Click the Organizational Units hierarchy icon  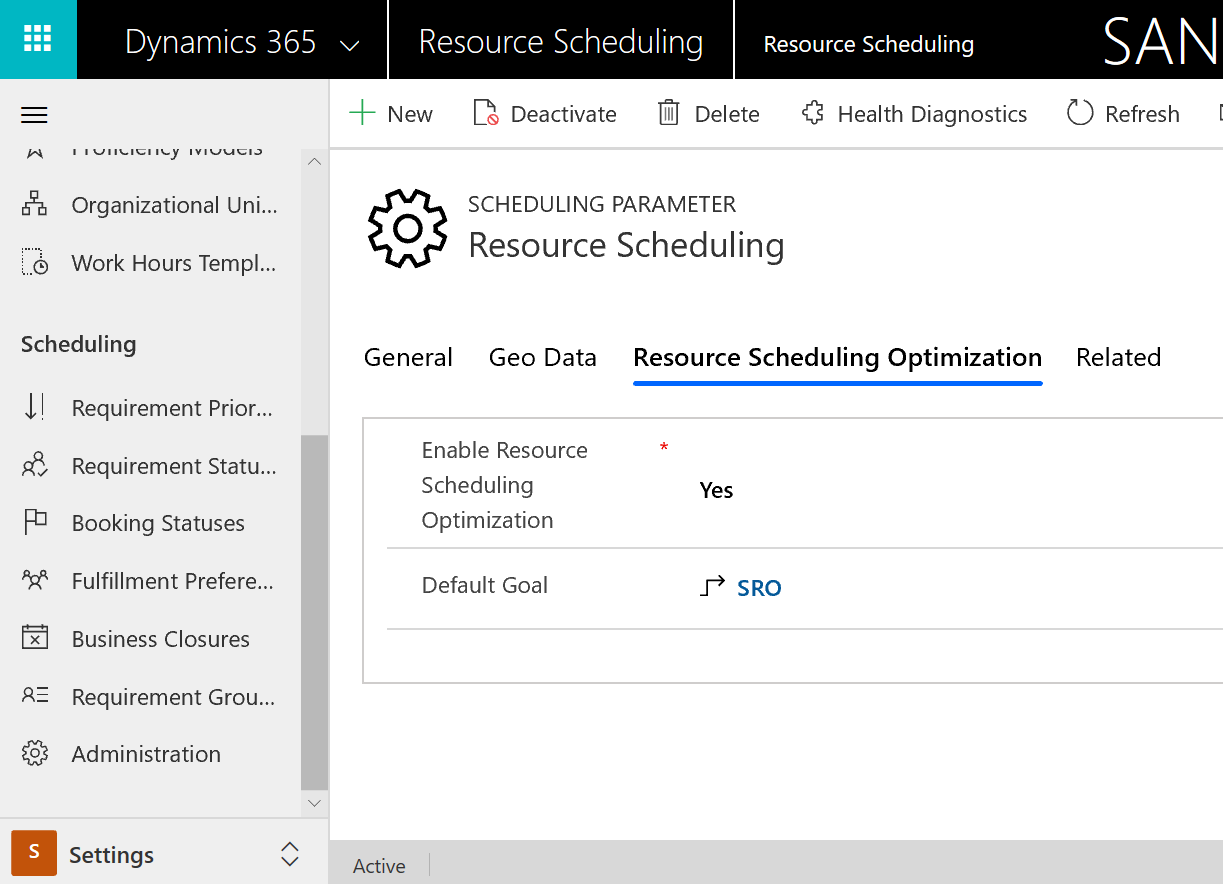tap(35, 205)
